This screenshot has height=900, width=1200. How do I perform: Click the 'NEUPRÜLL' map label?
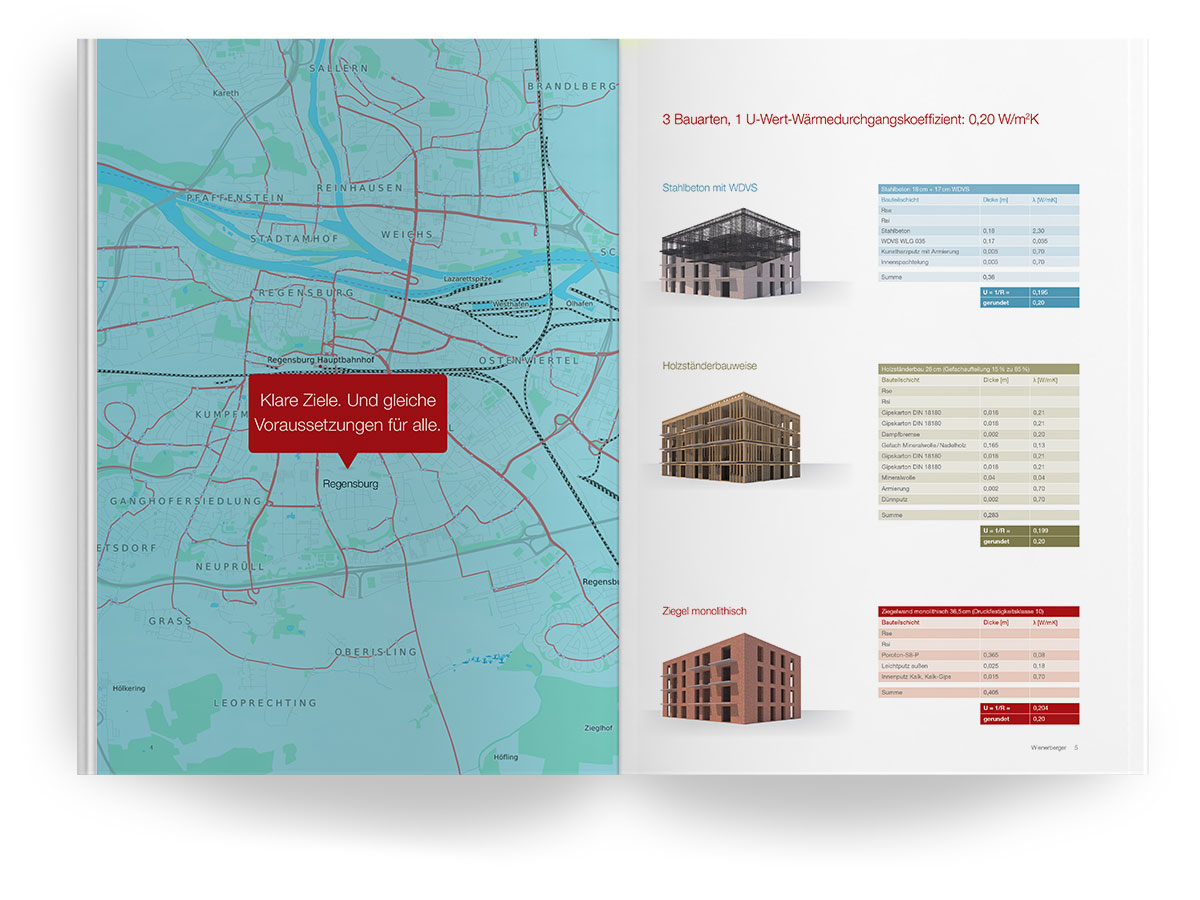point(228,565)
